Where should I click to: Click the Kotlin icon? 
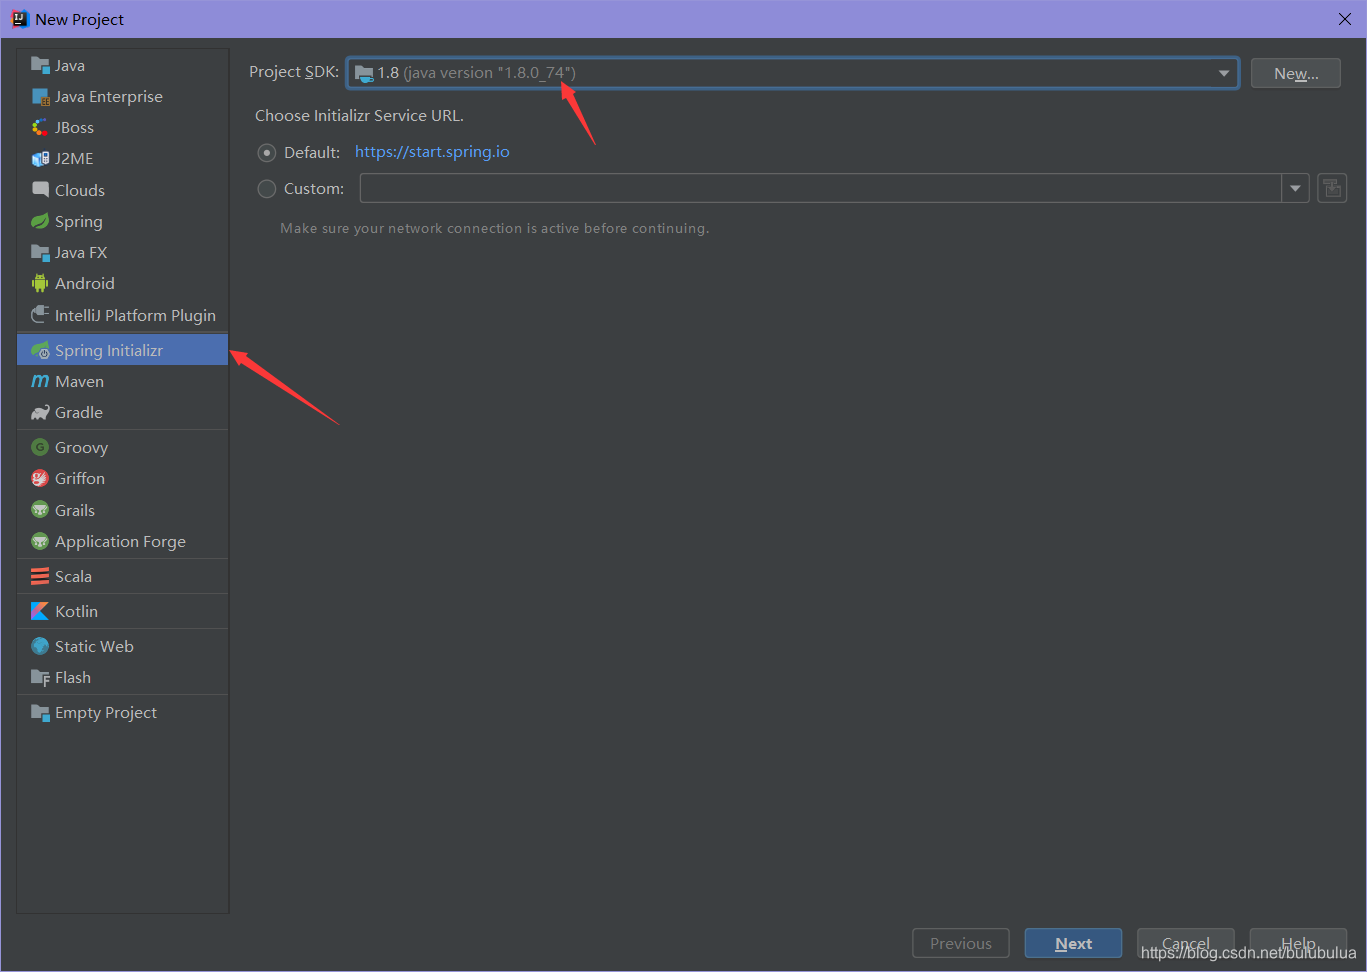tap(40, 611)
